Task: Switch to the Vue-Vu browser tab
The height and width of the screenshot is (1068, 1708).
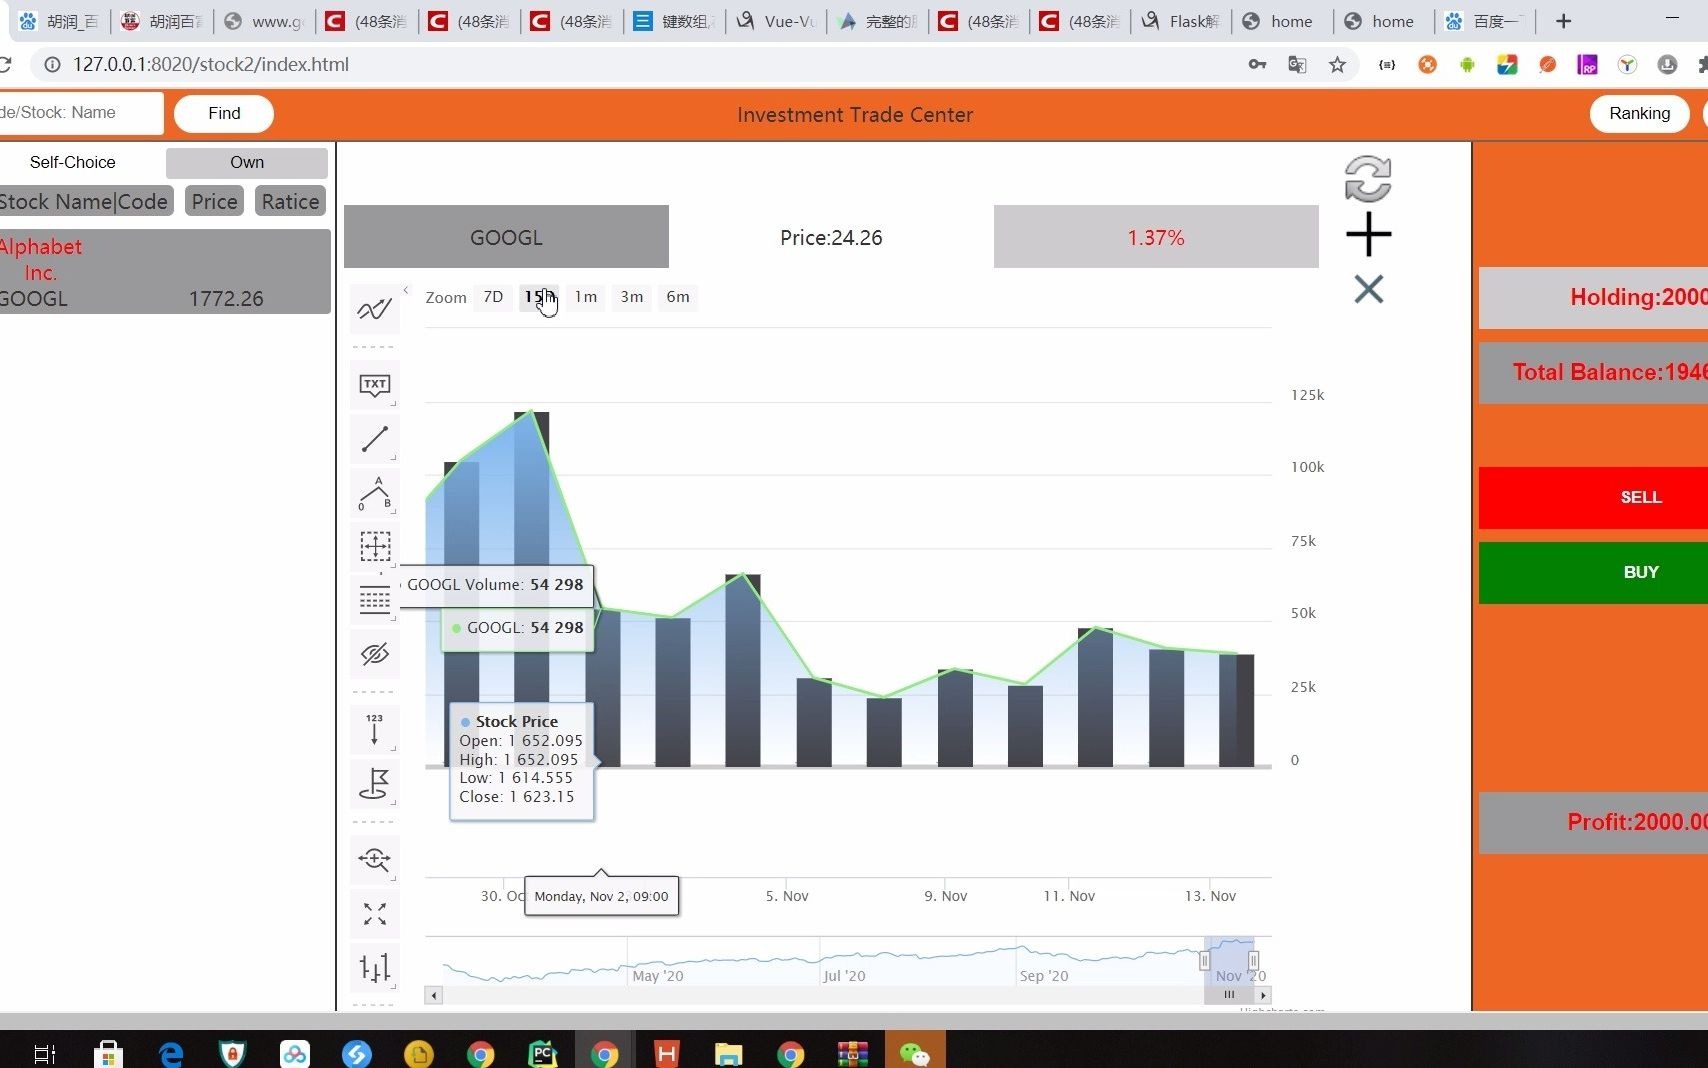Action: (776, 21)
